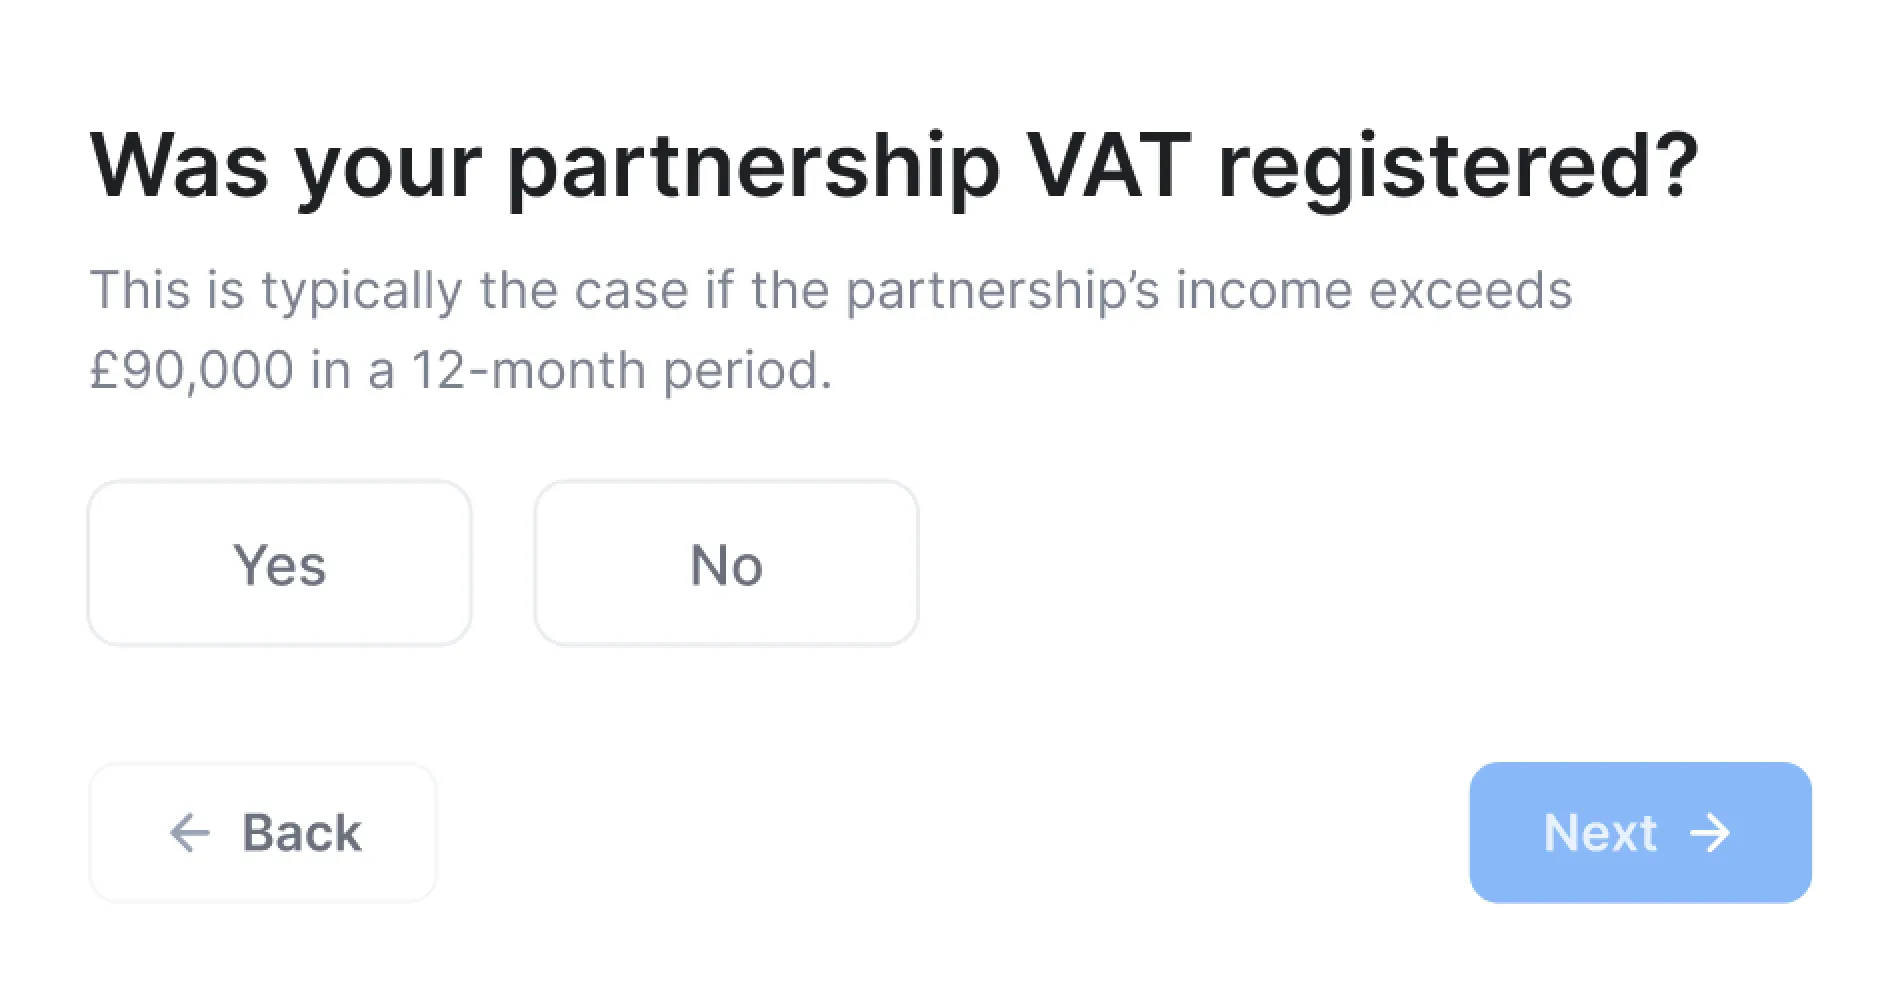The image size is (1900, 992).
Task: Answer Yes to partnership VAT registered
Action: tap(279, 564)
